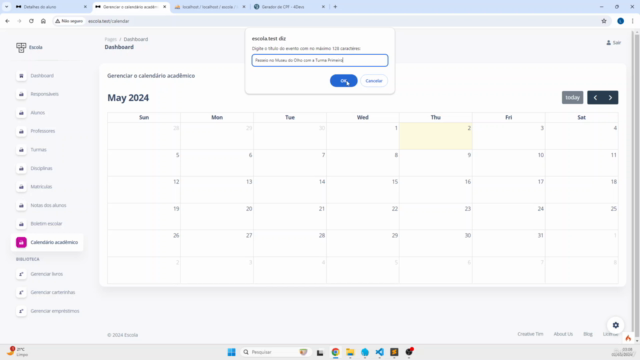
Task: Click the pink Calendário acadêmico icon
Action: tap(21, 242)
